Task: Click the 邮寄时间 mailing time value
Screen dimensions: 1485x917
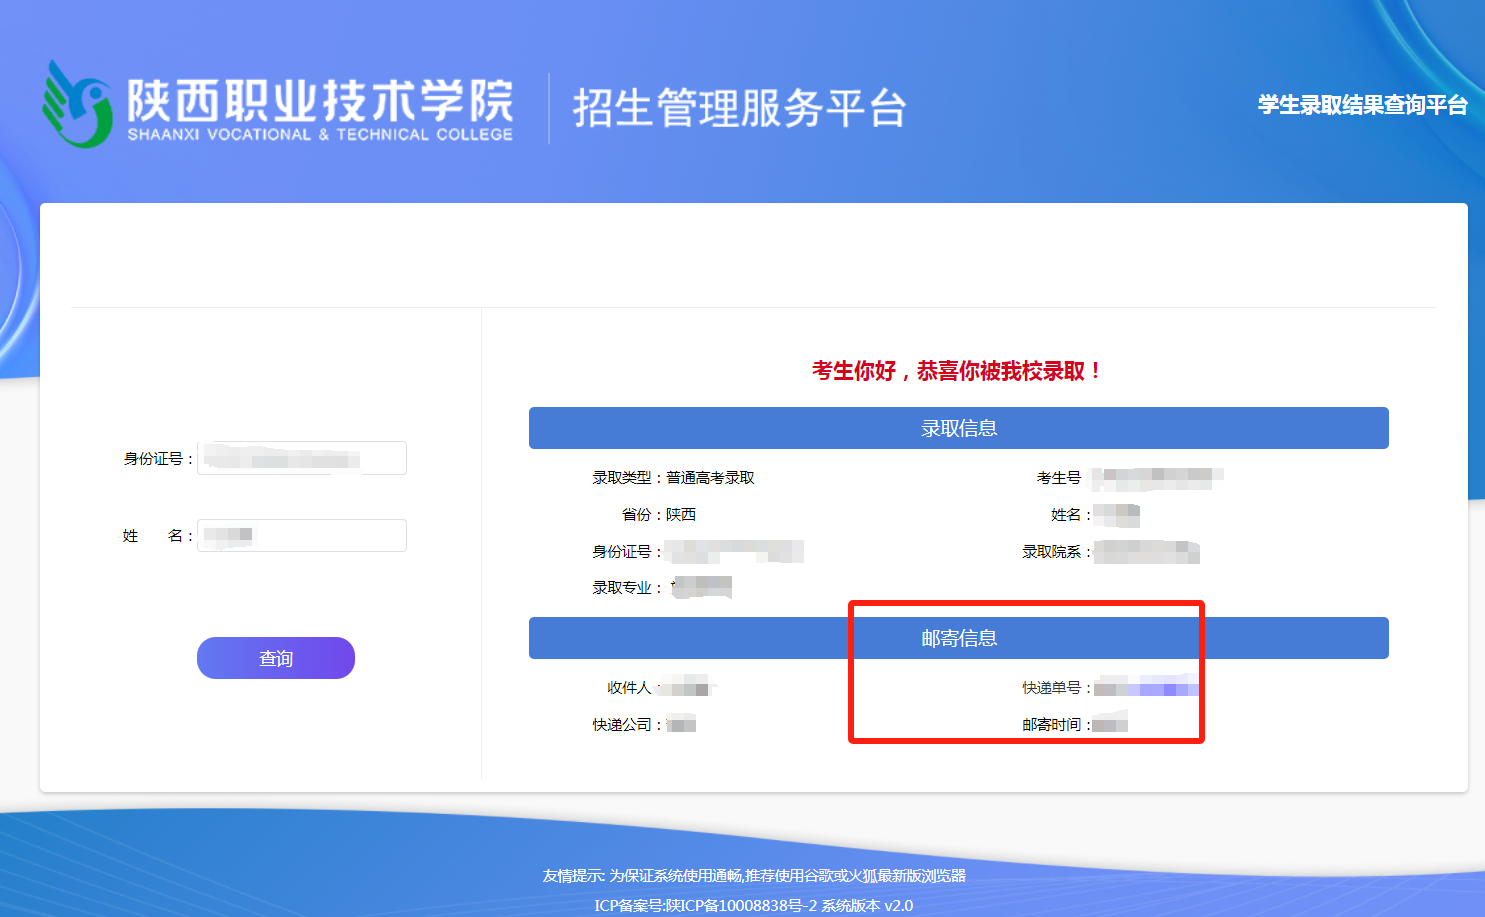Action: pyautogui.click(x=1110, y=725)
